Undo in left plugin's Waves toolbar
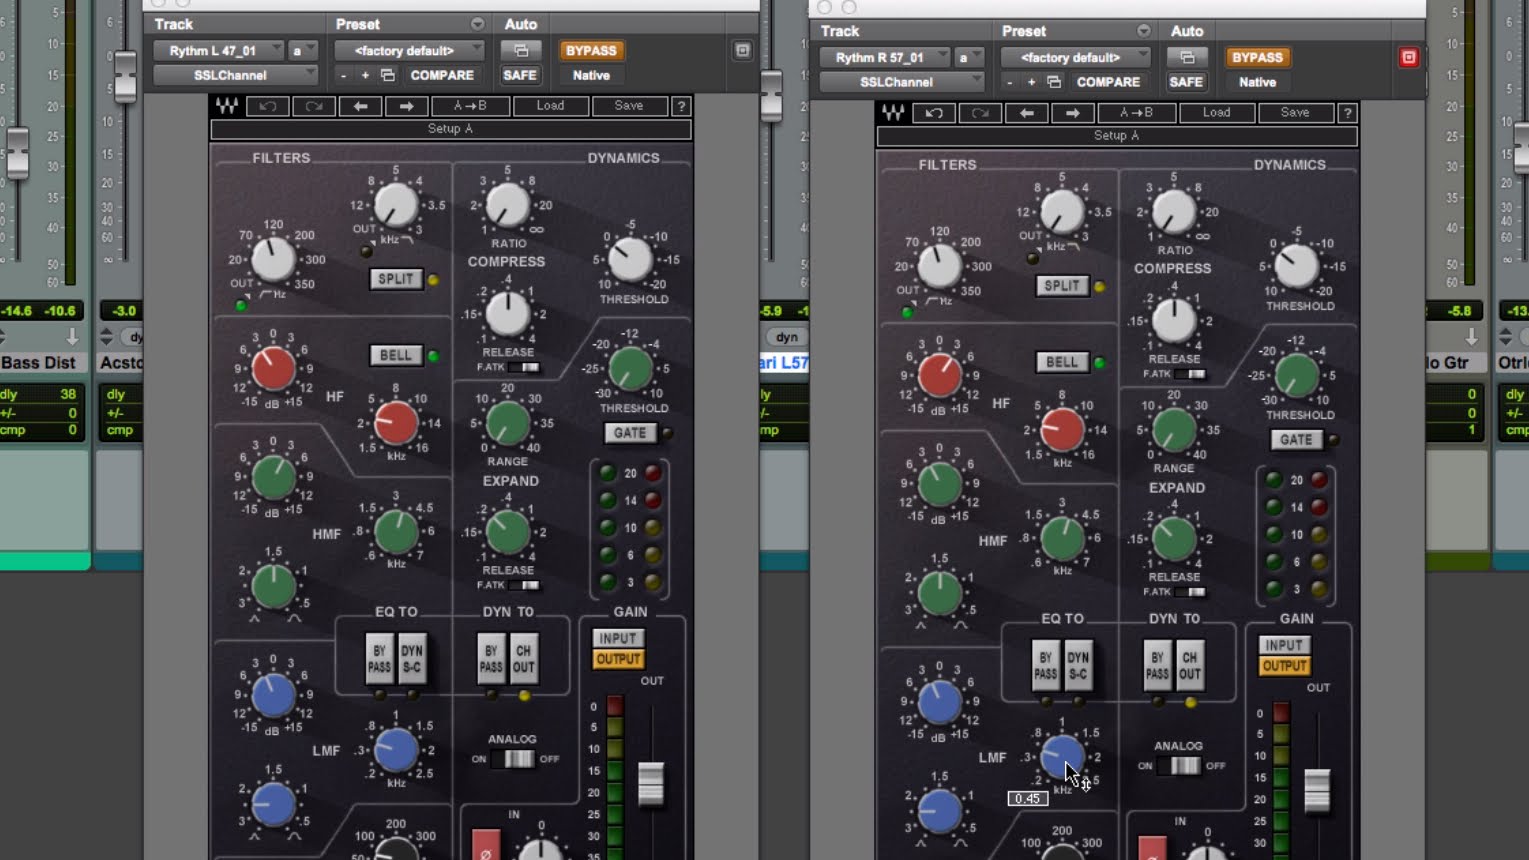The image size is (1529, 860). click(268, 106)
